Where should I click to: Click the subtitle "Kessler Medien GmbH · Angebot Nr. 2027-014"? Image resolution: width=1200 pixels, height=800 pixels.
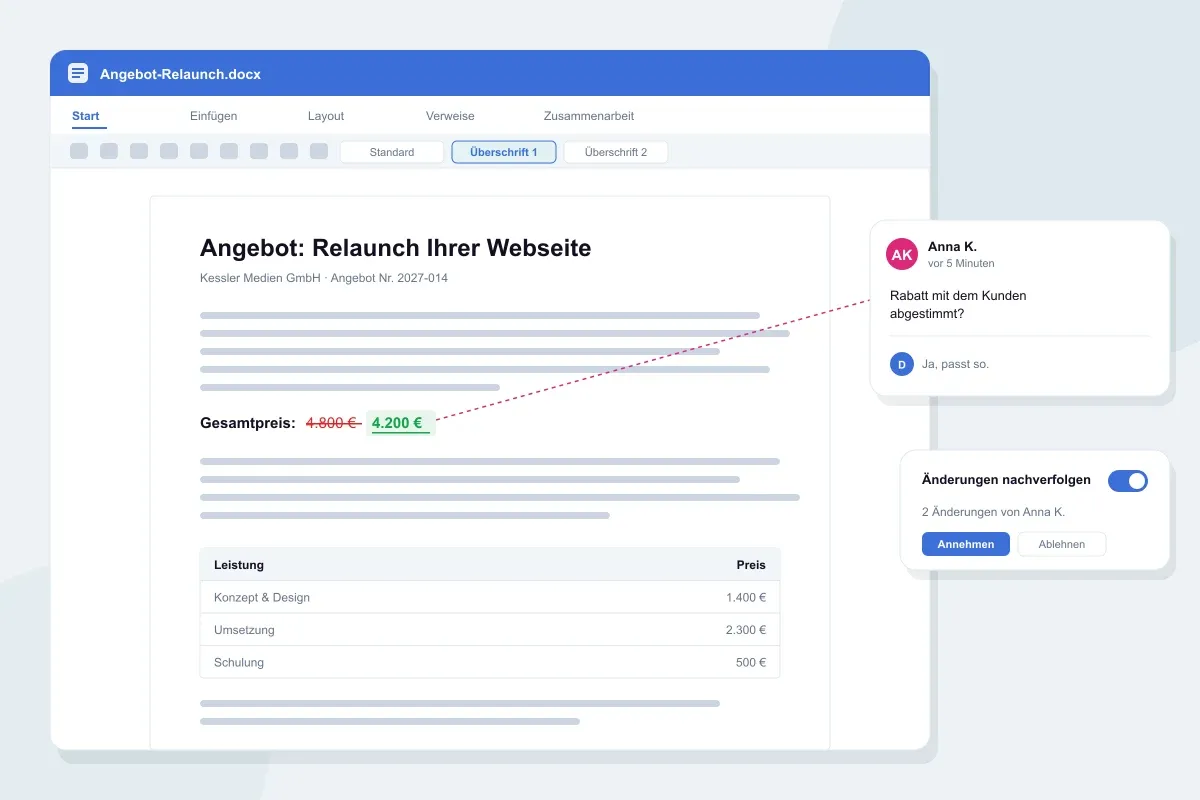click(324, 278)
